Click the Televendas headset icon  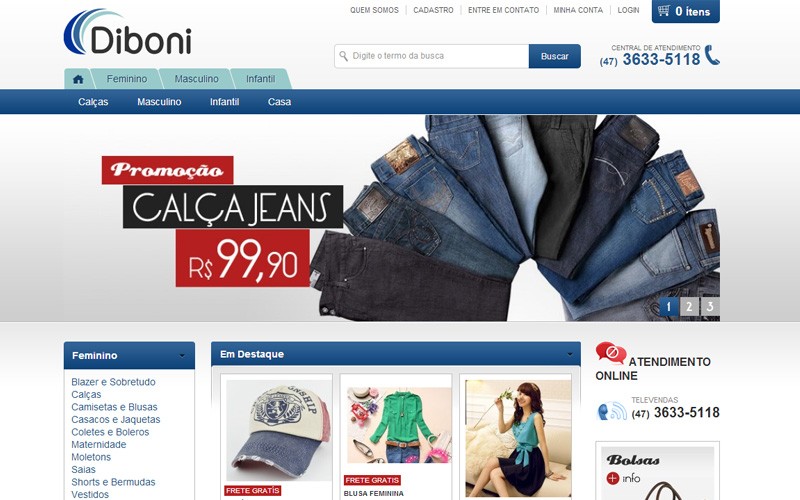pyautogui.click(x=612, y=411)
